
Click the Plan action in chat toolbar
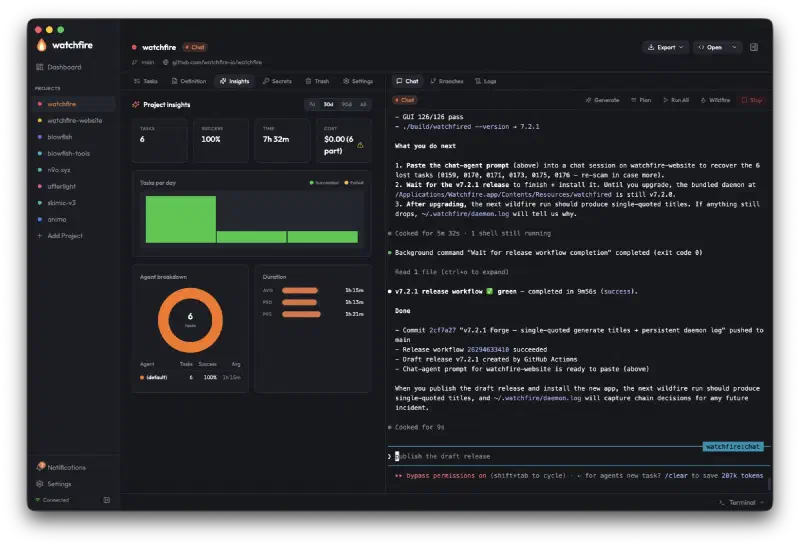tap(641, 100)
